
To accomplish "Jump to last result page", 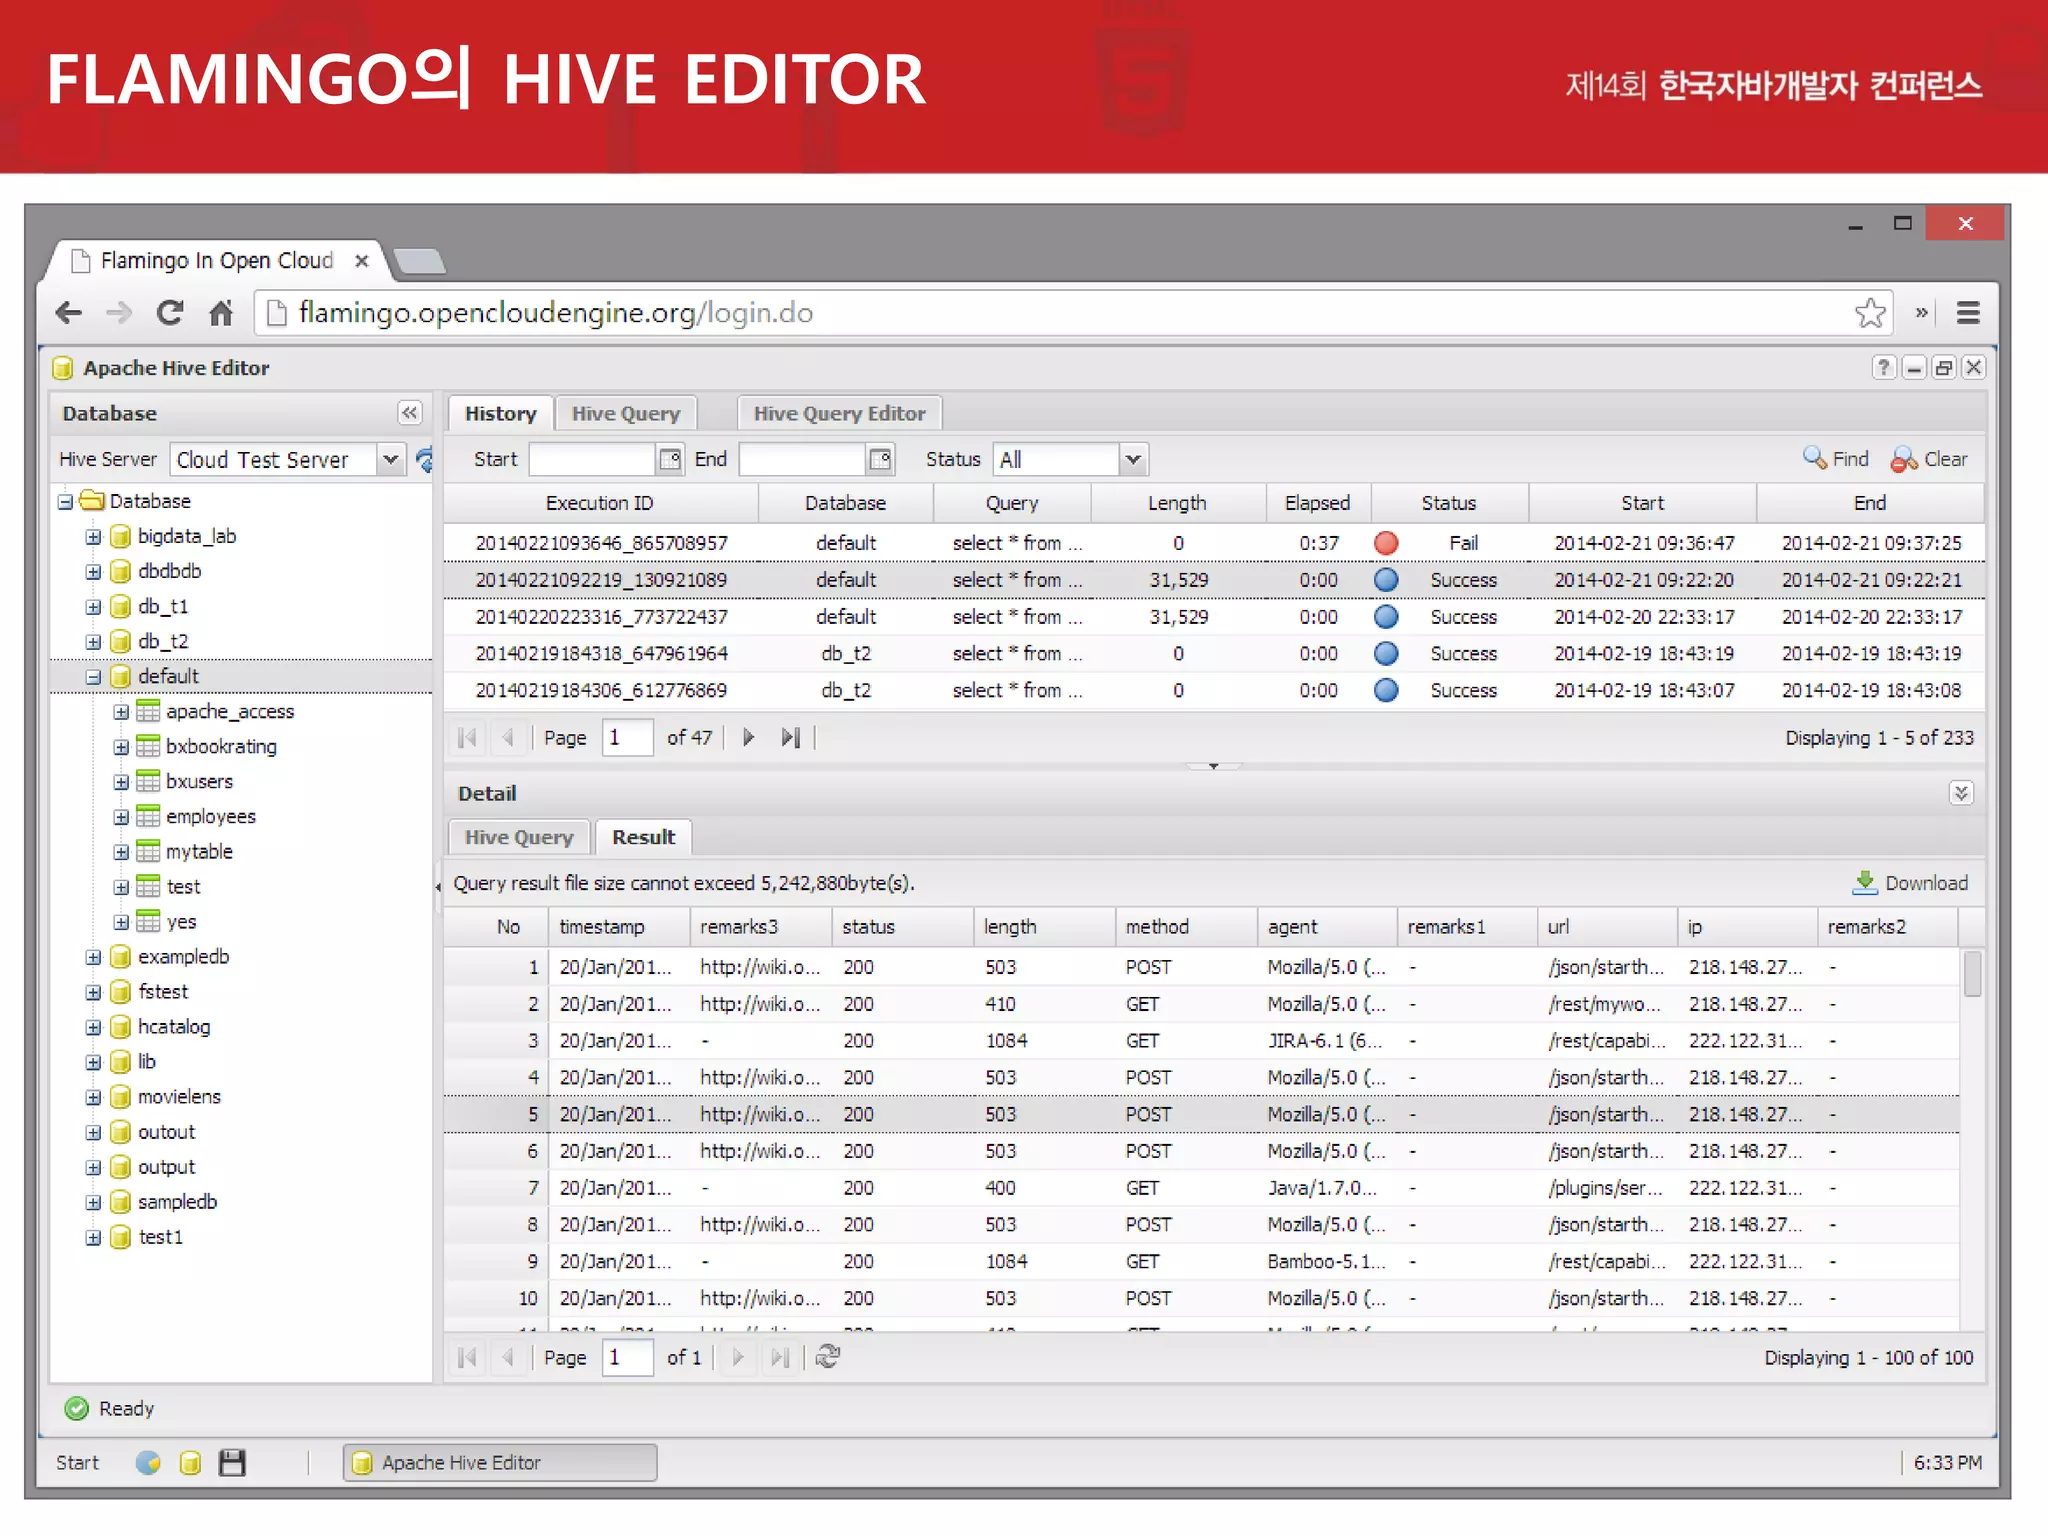I will pyautogui.click(x=780, y=1357).
